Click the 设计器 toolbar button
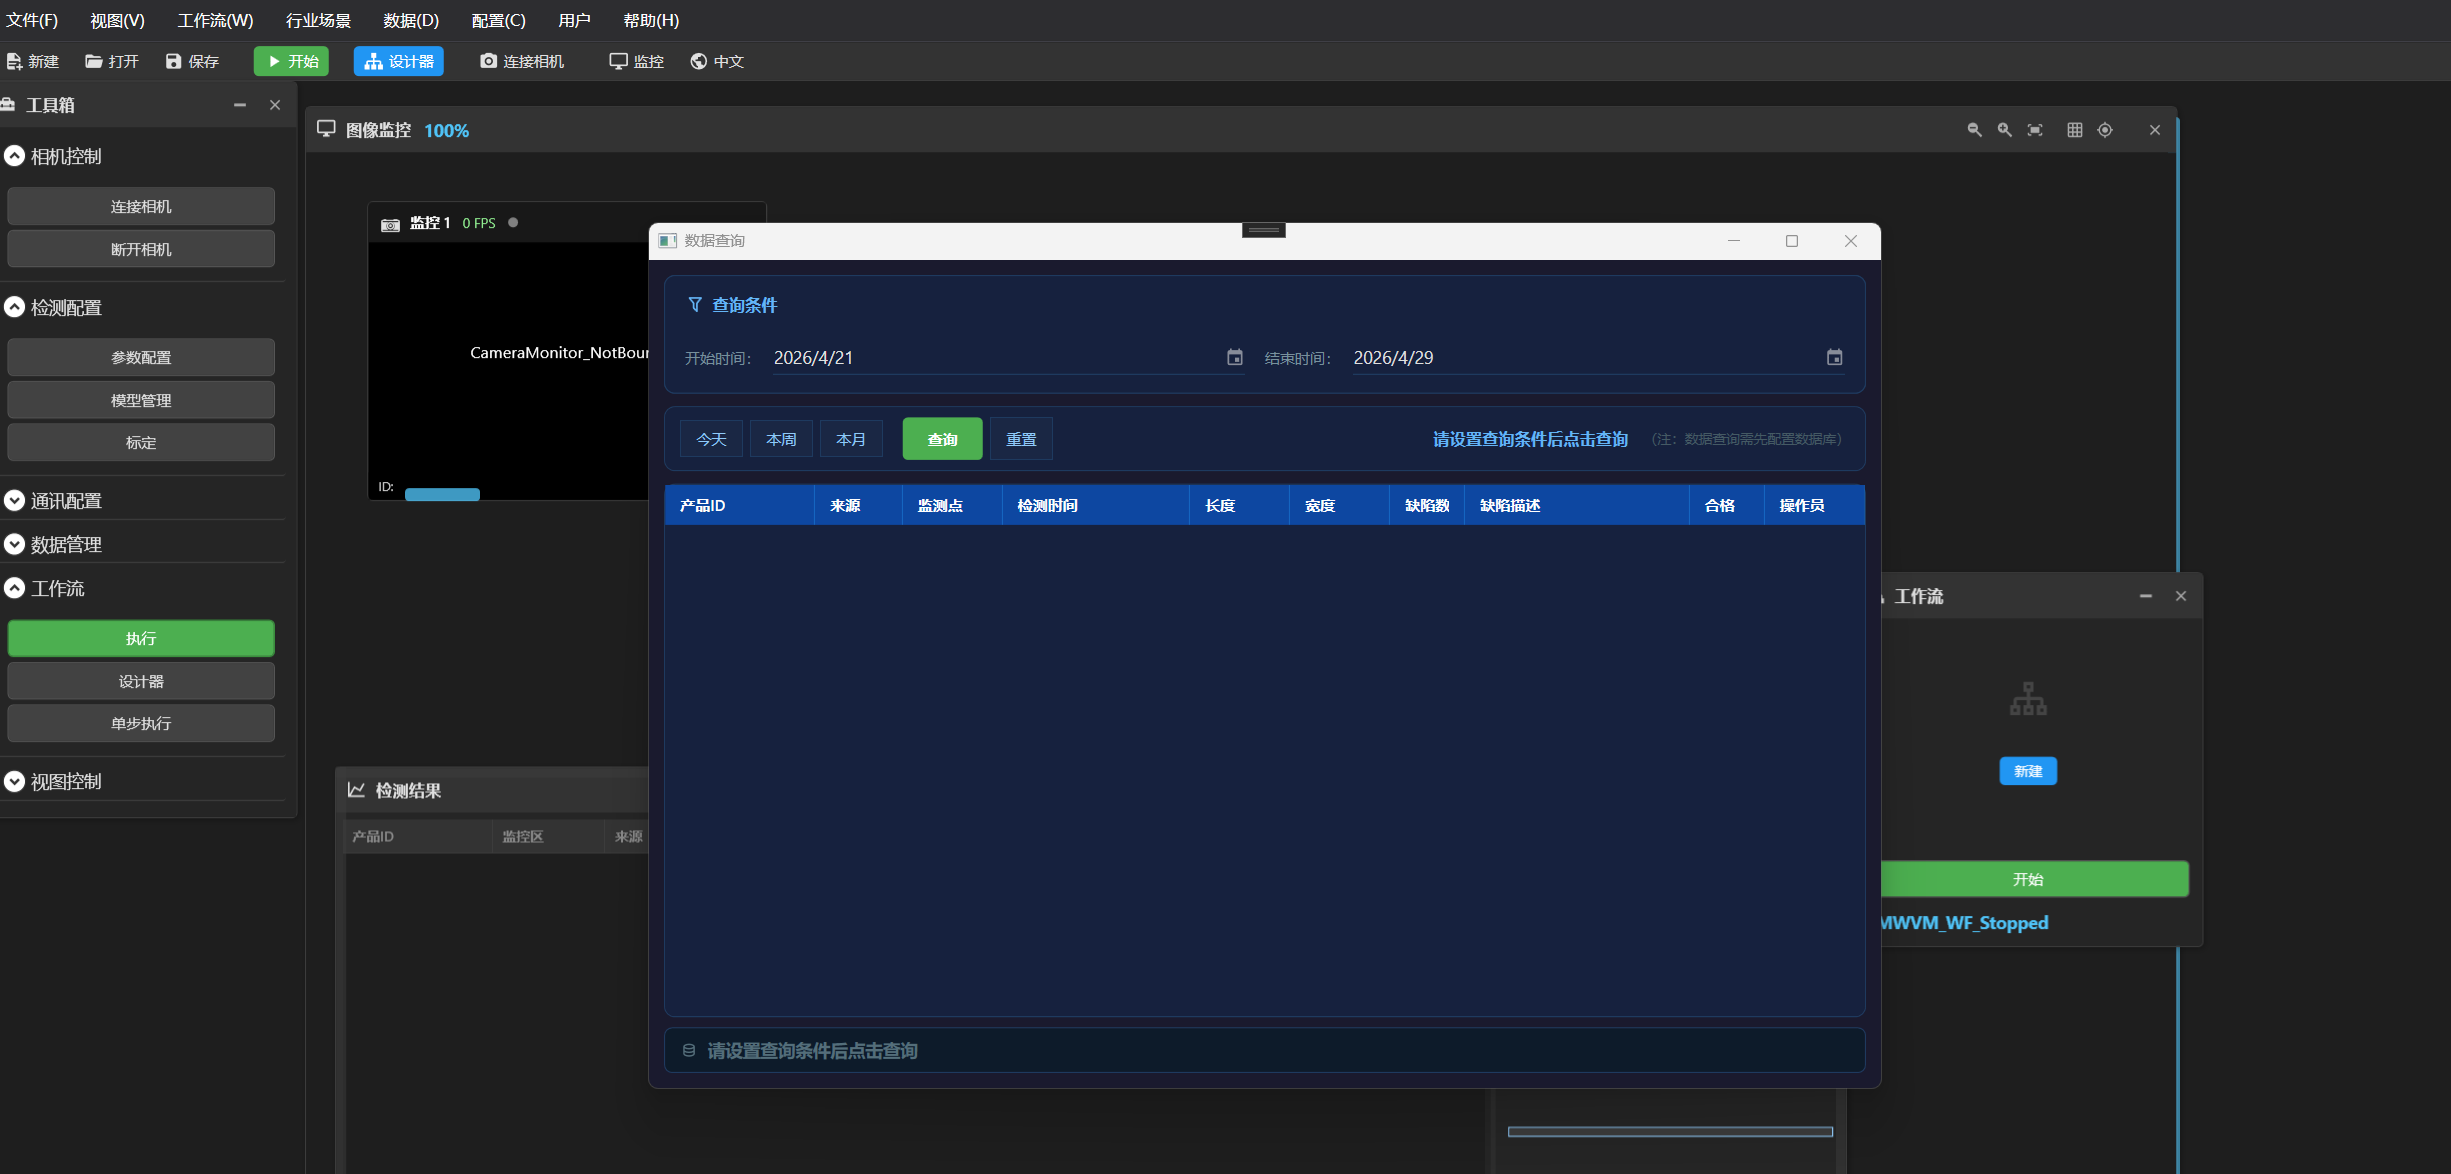This screenshot has height=1174, width=2451. click(x=399, y=61)
